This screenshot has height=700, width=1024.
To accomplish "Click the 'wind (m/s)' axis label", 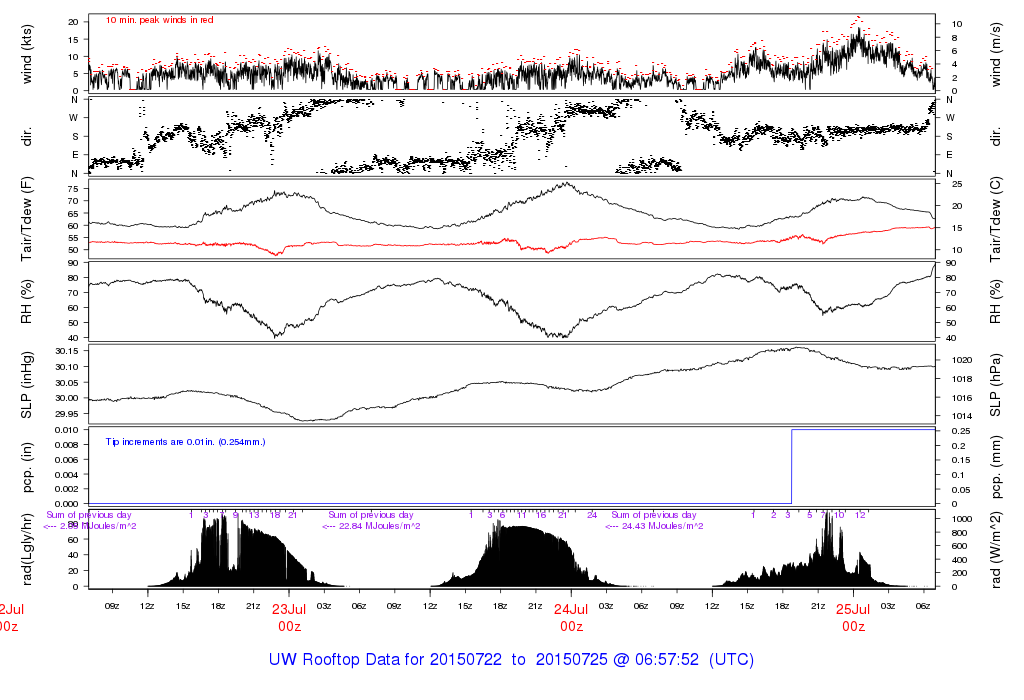I will (995, 55).
